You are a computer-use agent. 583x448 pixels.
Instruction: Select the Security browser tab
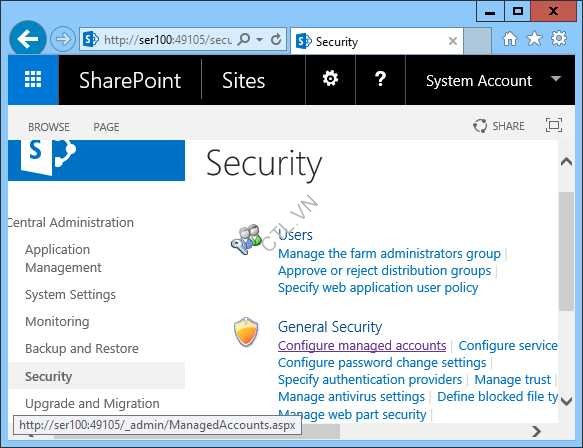[376, 41]
